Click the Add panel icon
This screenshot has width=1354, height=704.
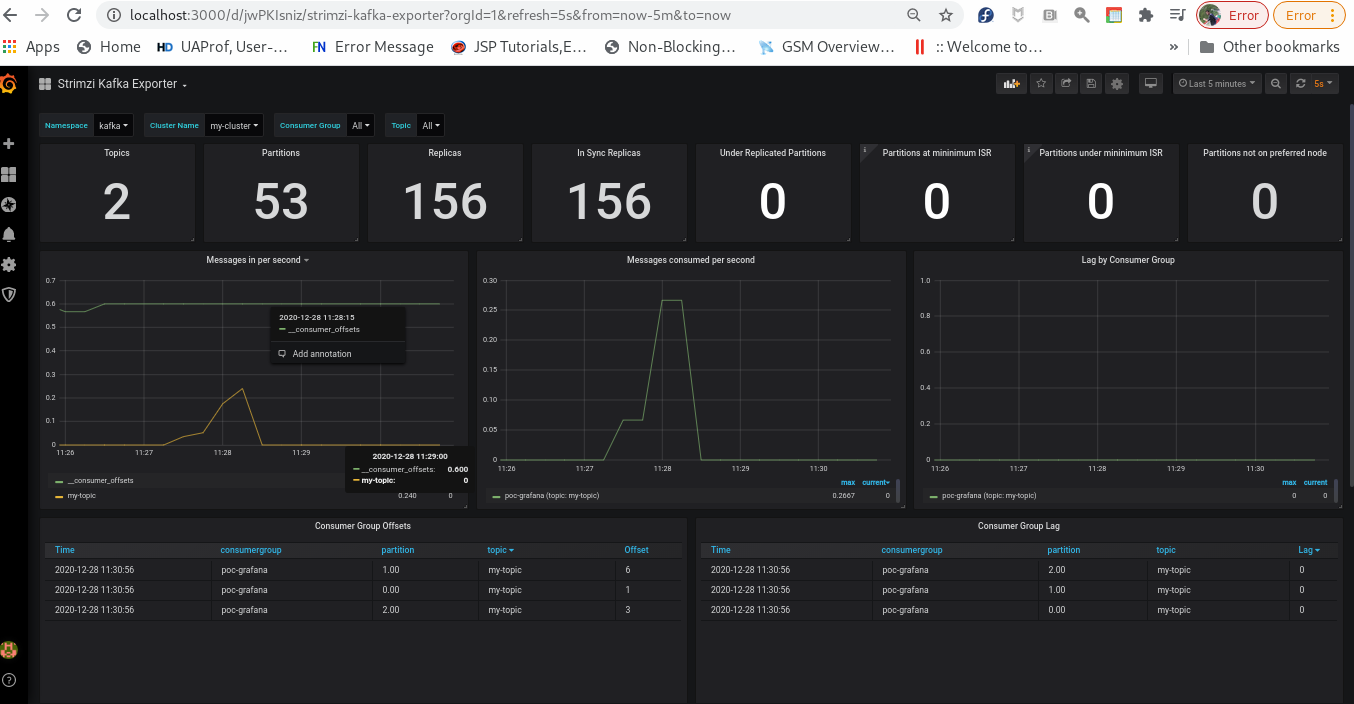(x=1012, y=84)
